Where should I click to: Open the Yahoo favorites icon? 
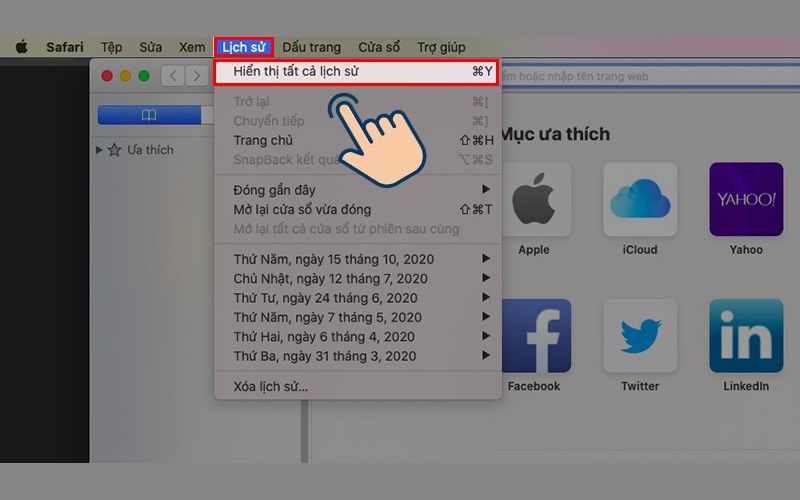point(746,200)
